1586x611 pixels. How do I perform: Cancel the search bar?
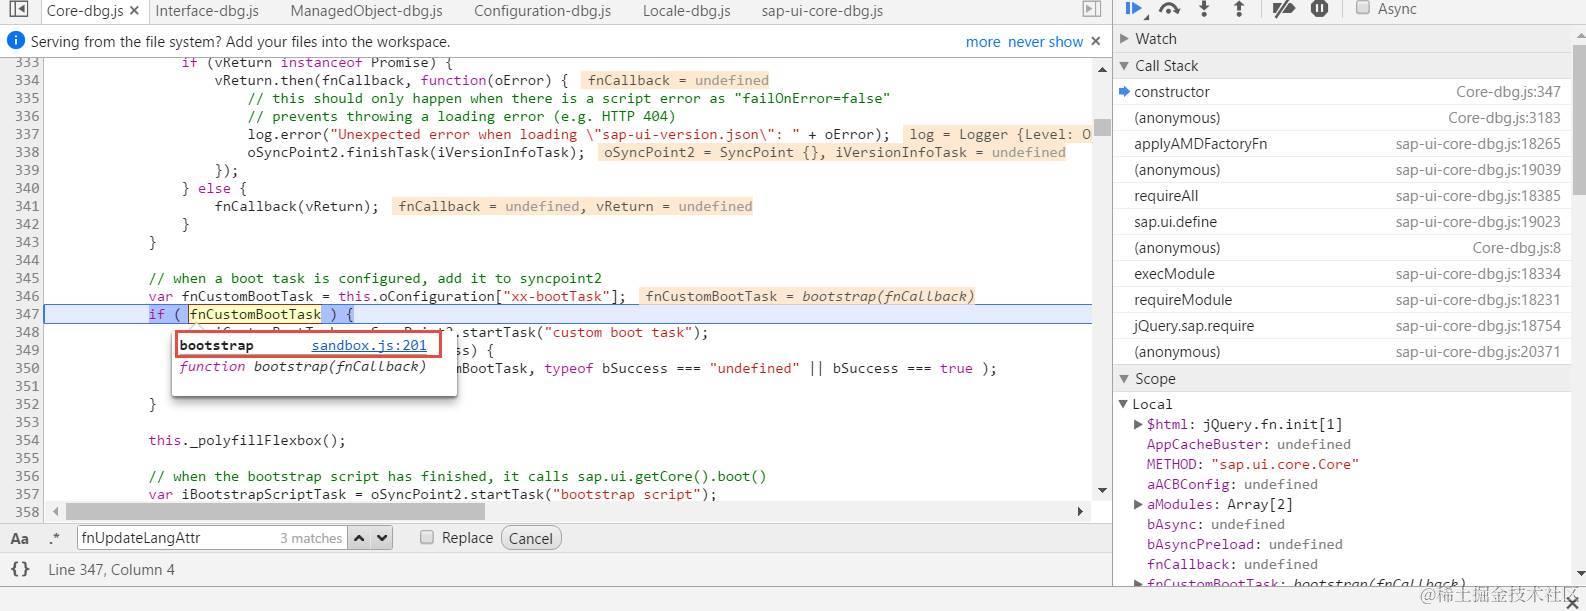pyautogui.click(x=530, y=538)
